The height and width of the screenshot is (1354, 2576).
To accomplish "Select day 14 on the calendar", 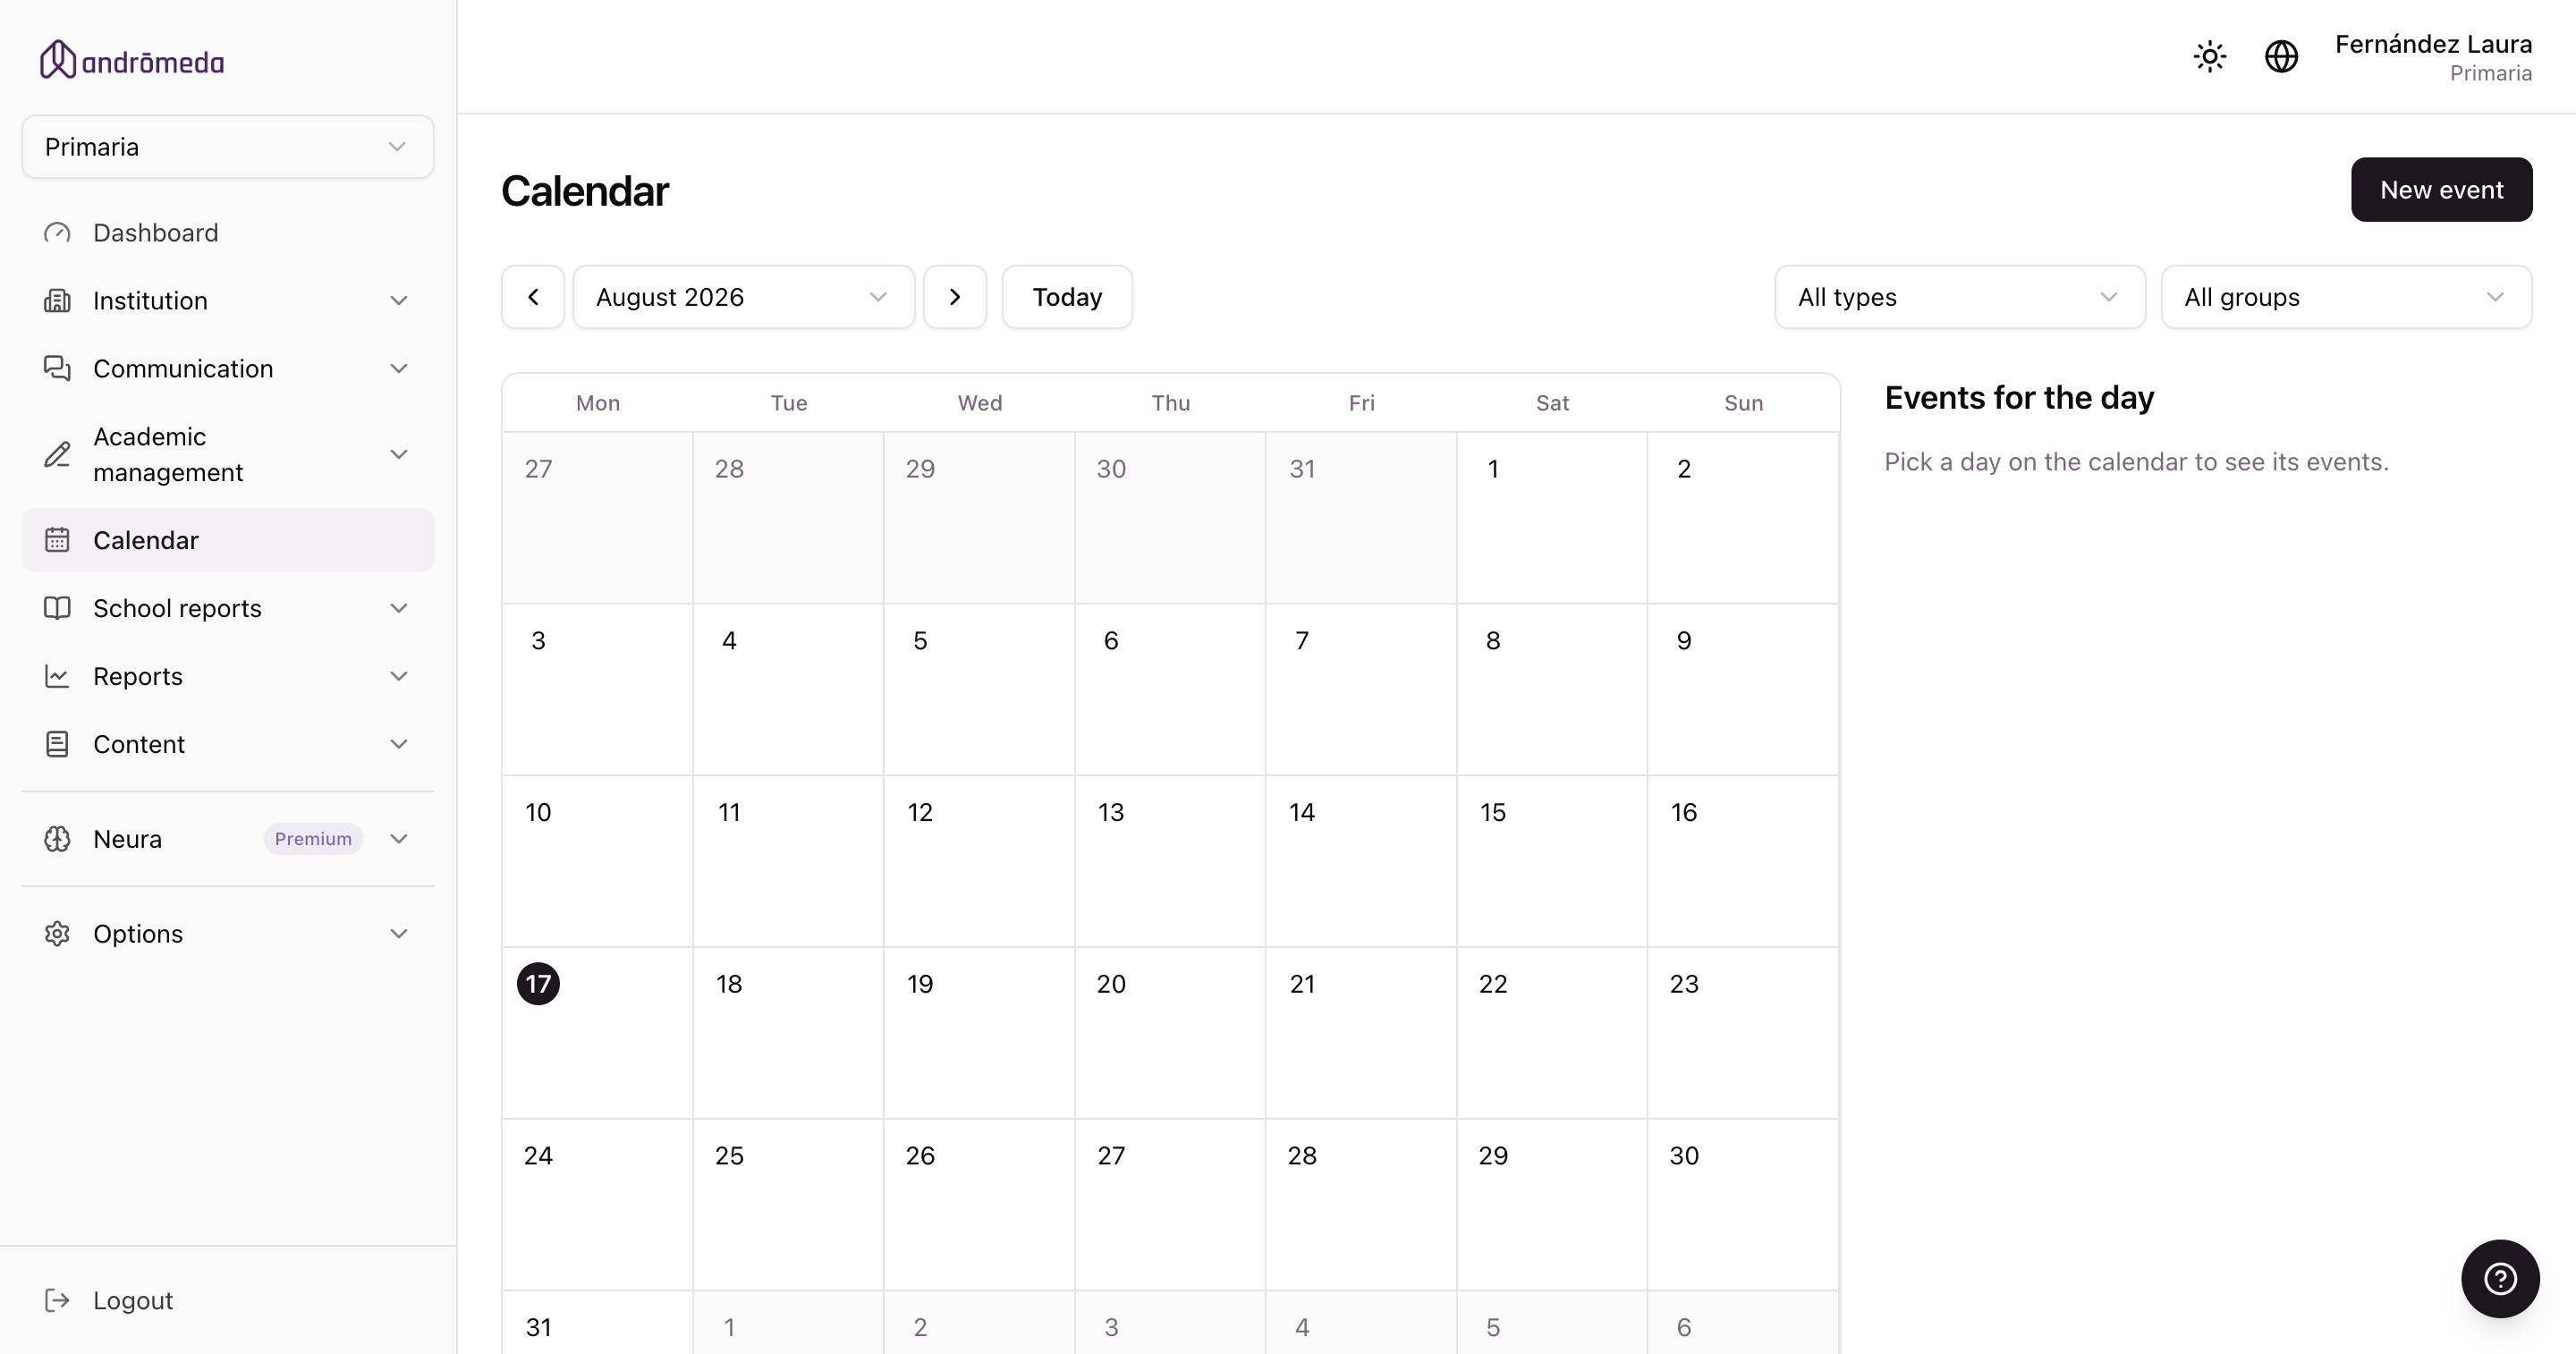I will (x=1361, y=861).
